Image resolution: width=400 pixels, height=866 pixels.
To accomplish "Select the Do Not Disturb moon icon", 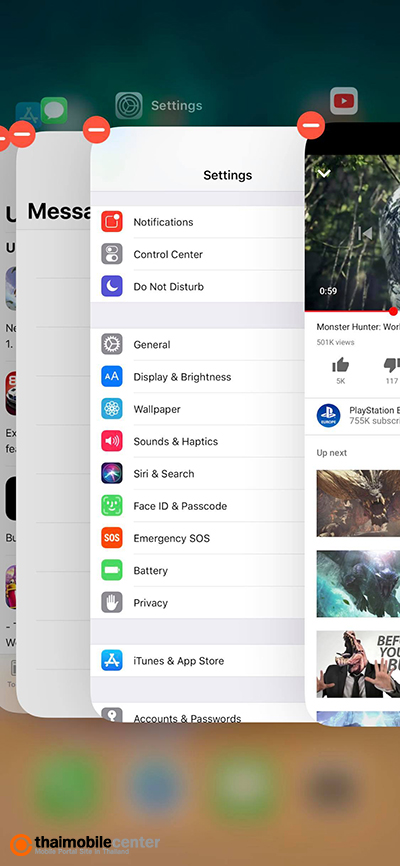I will pyautogui.click(x=112, y=286).
